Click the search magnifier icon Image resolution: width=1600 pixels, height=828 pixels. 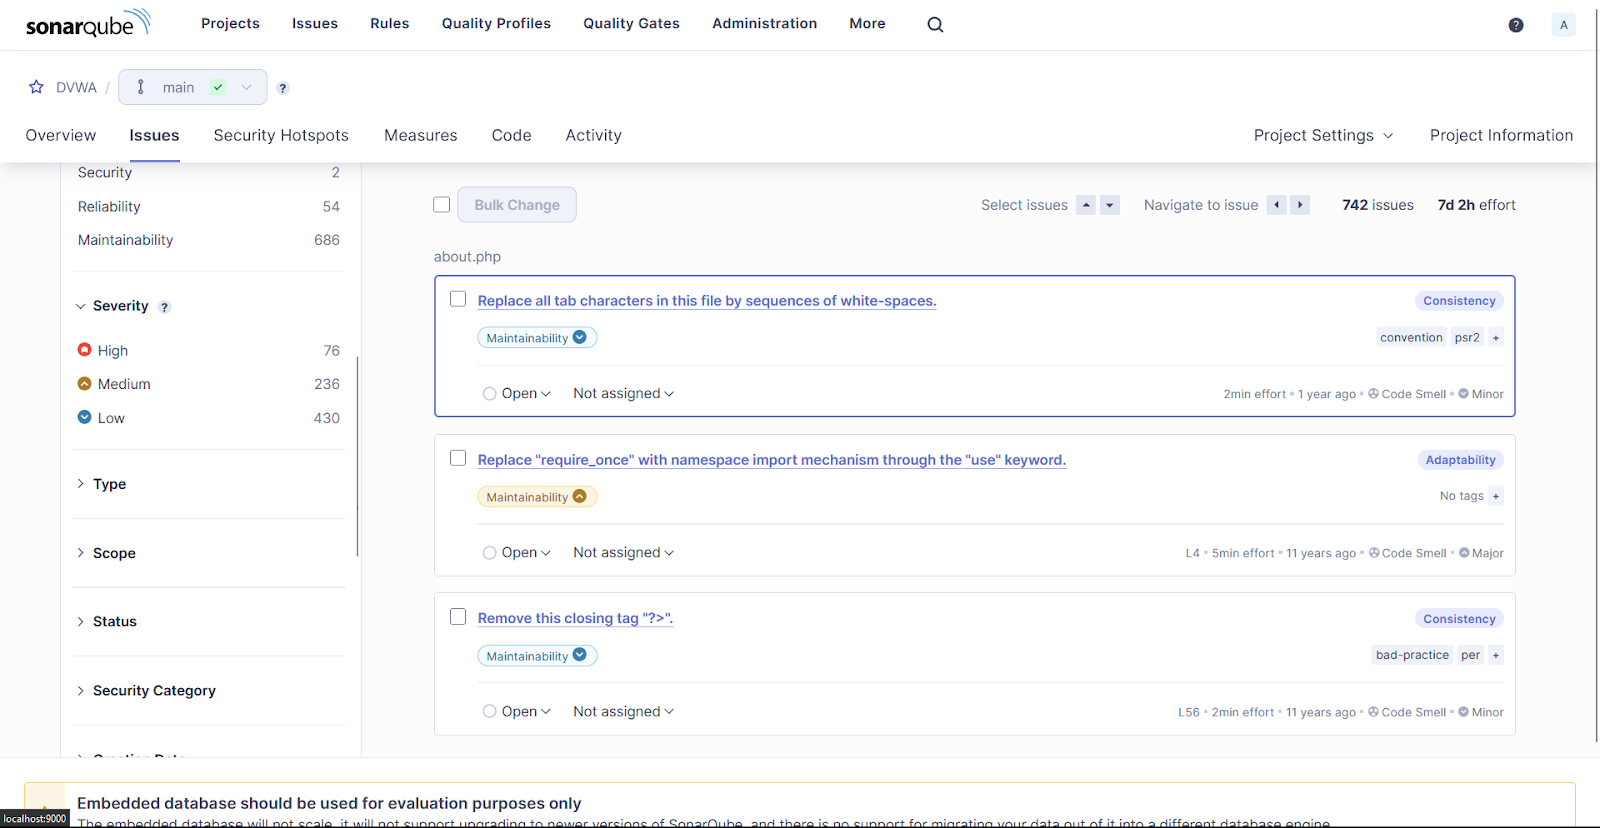point(935,25)
